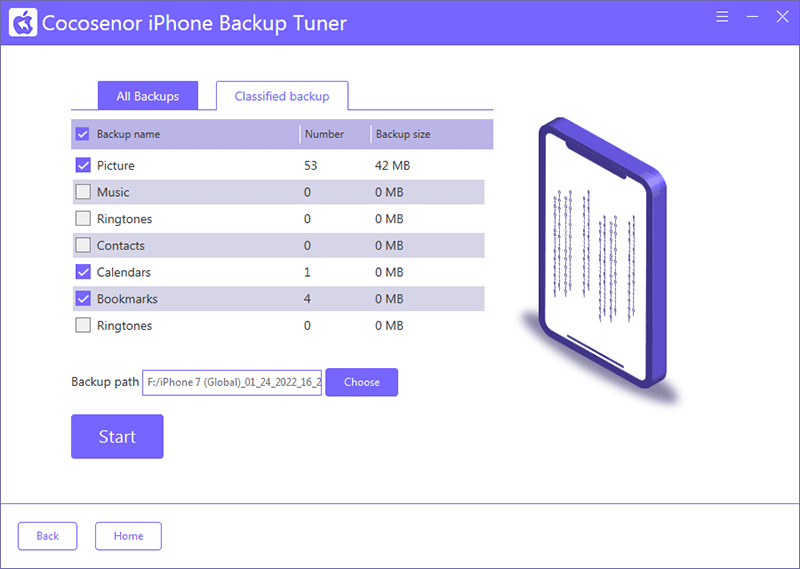Select the Contacts row label

[x=121, y=245]
